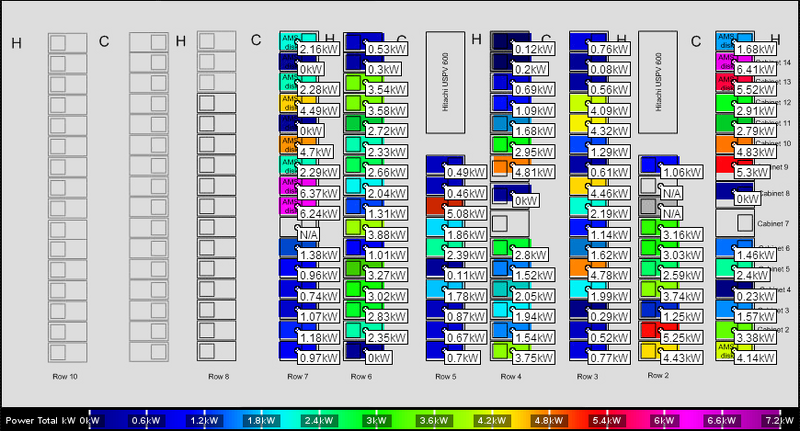The width and height of the screenshot is (800, 431).
Task: Open the 0.97kW label in Row 7
Action: click(318, 358)
